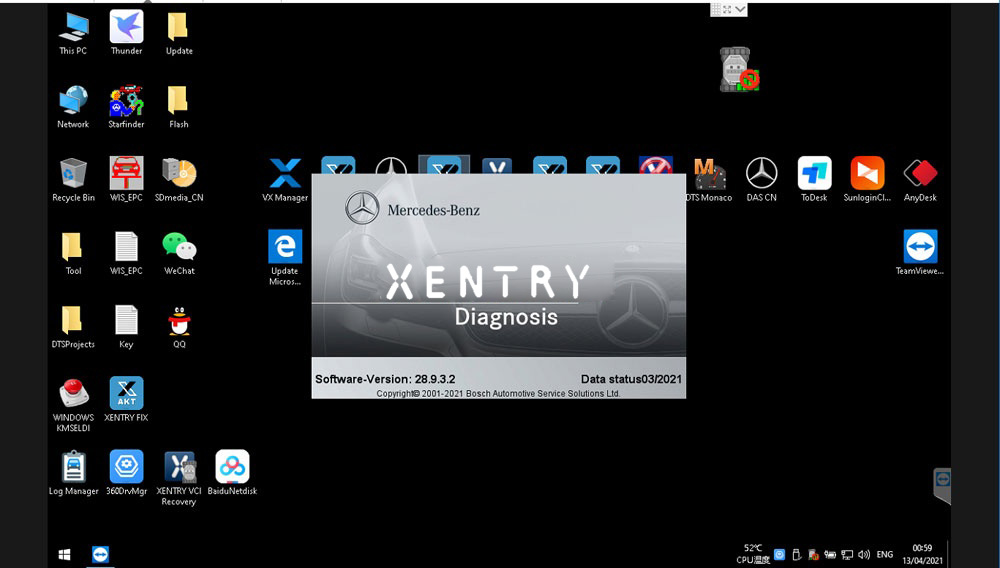
Task: Click the VCI multiplexer disconnected status icon
Action: [739, 69]
